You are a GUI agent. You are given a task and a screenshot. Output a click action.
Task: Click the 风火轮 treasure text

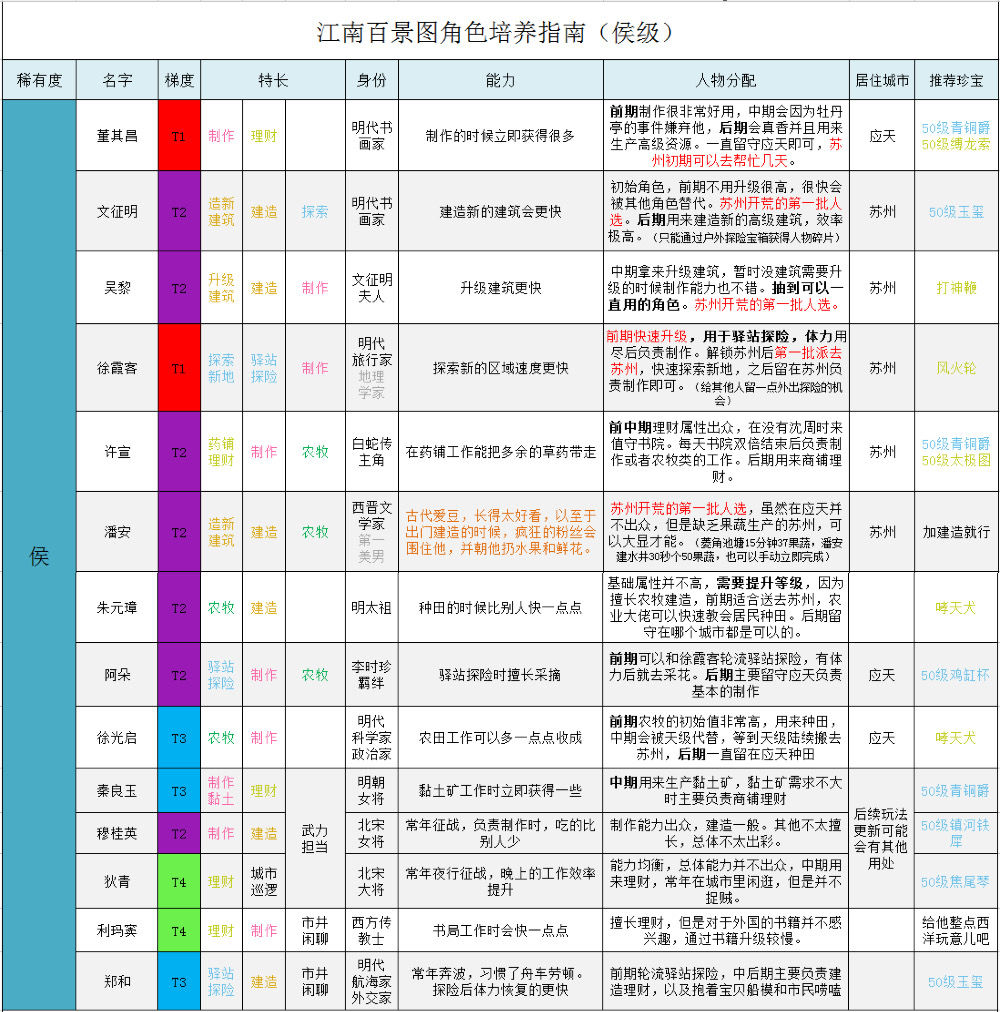956,368
